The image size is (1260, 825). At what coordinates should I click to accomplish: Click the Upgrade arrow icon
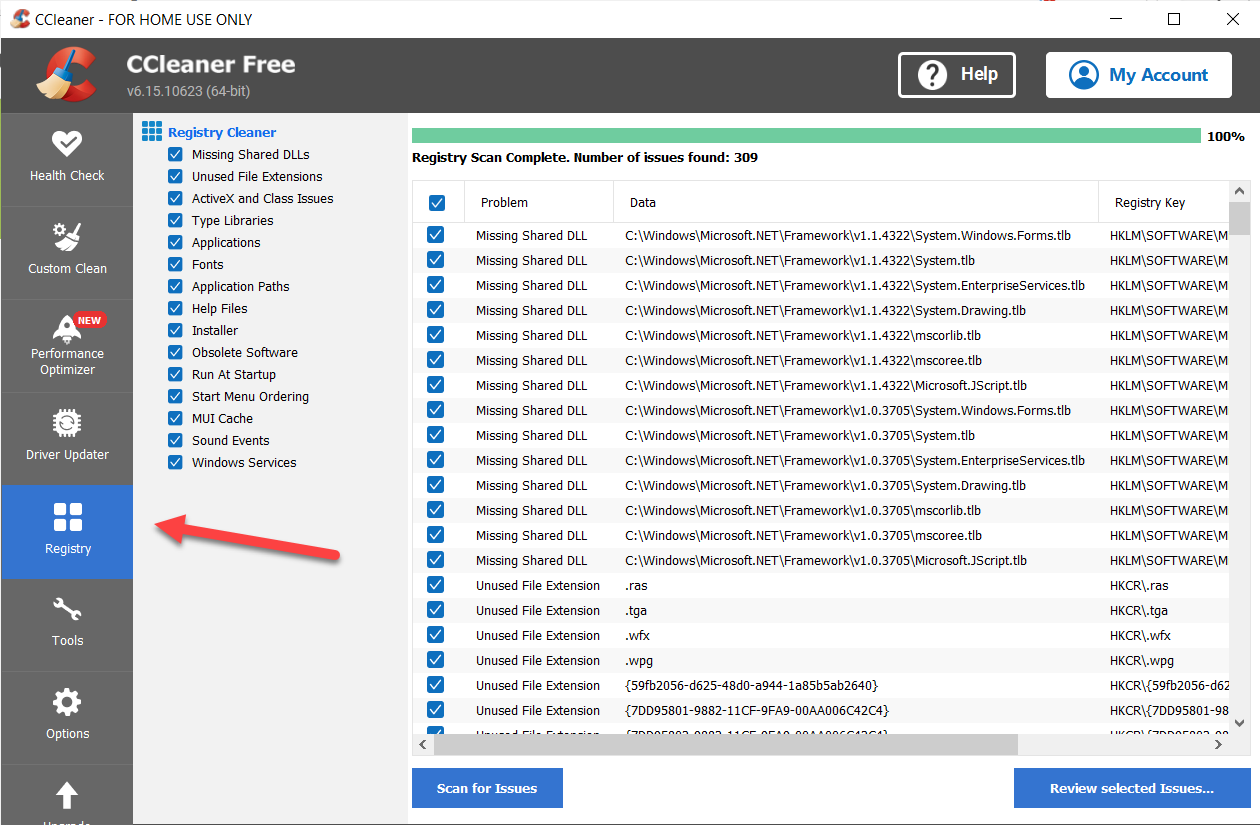(67, 795)
